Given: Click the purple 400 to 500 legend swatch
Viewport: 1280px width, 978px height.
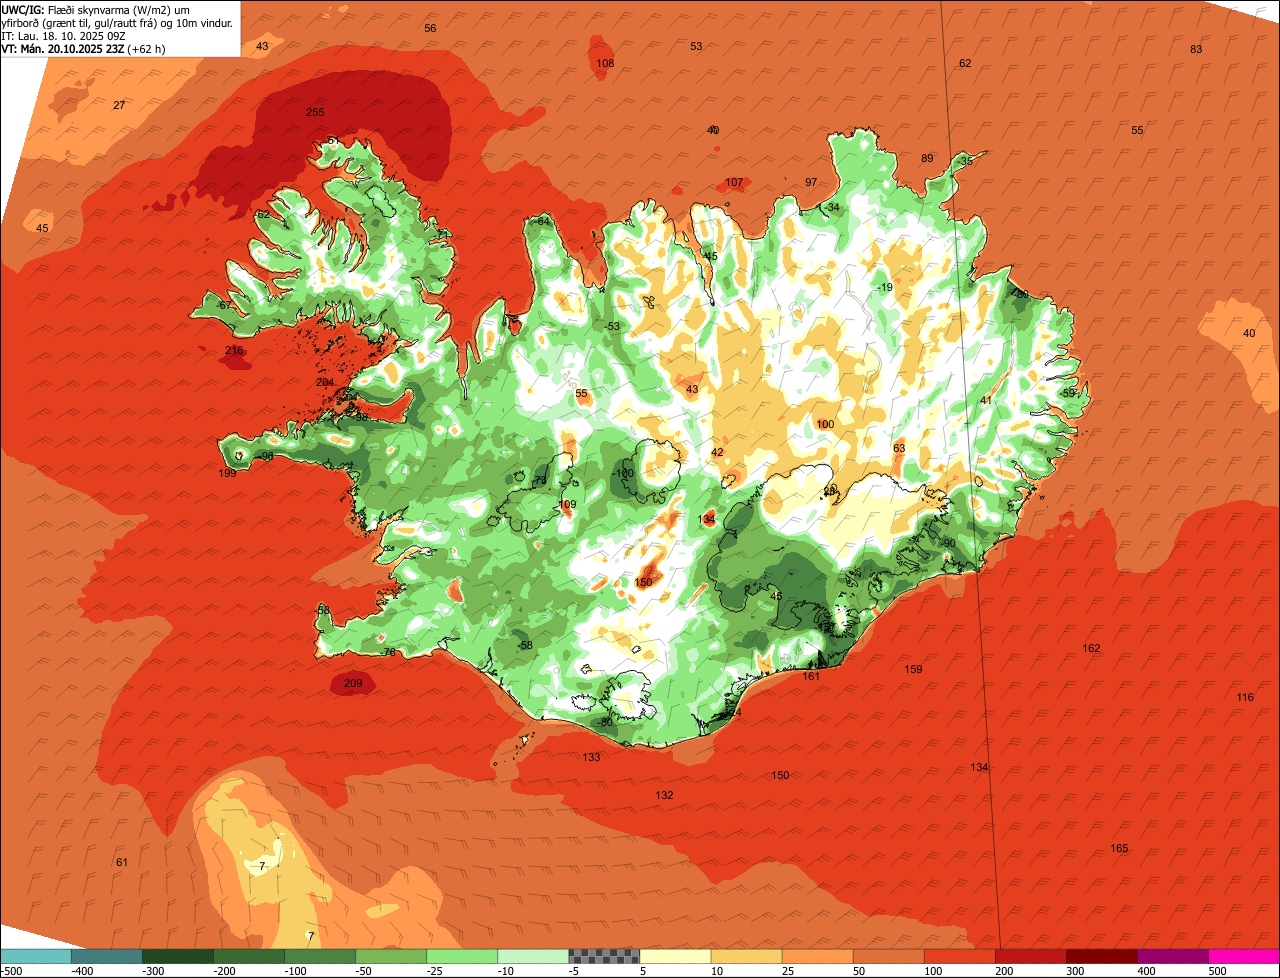Looking at the screenshot, I should click(x=1172, y=956).
